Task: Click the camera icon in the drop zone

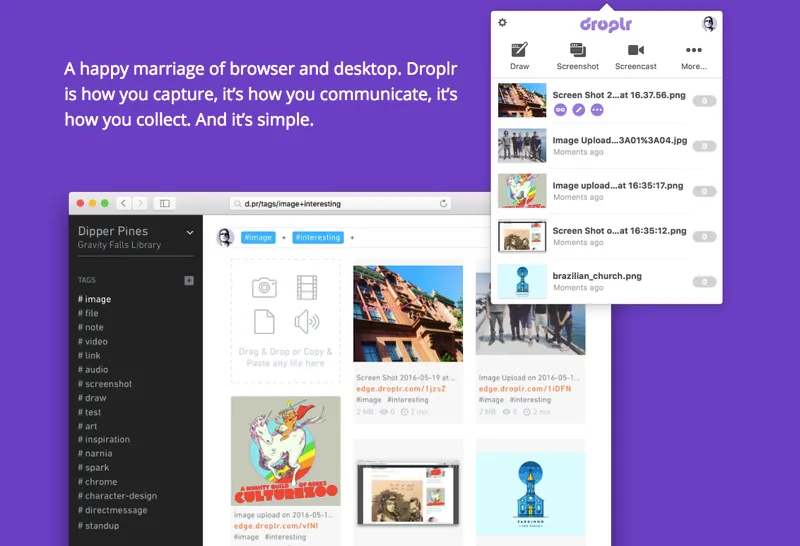Action: [264, 287]
